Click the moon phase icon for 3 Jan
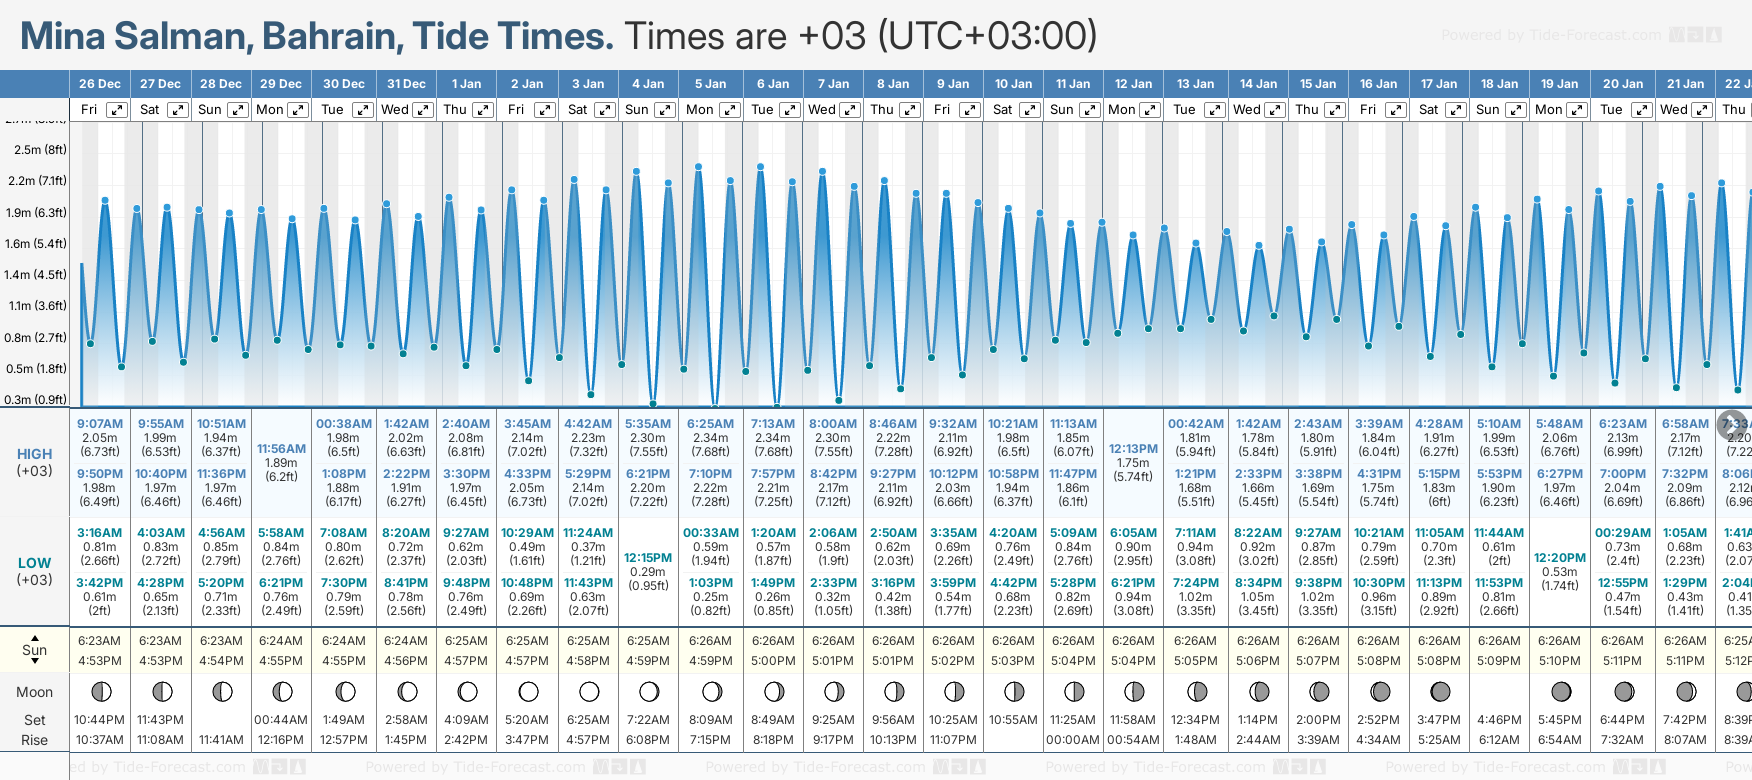Screen dimensions: 1752x780 [589, 691]
